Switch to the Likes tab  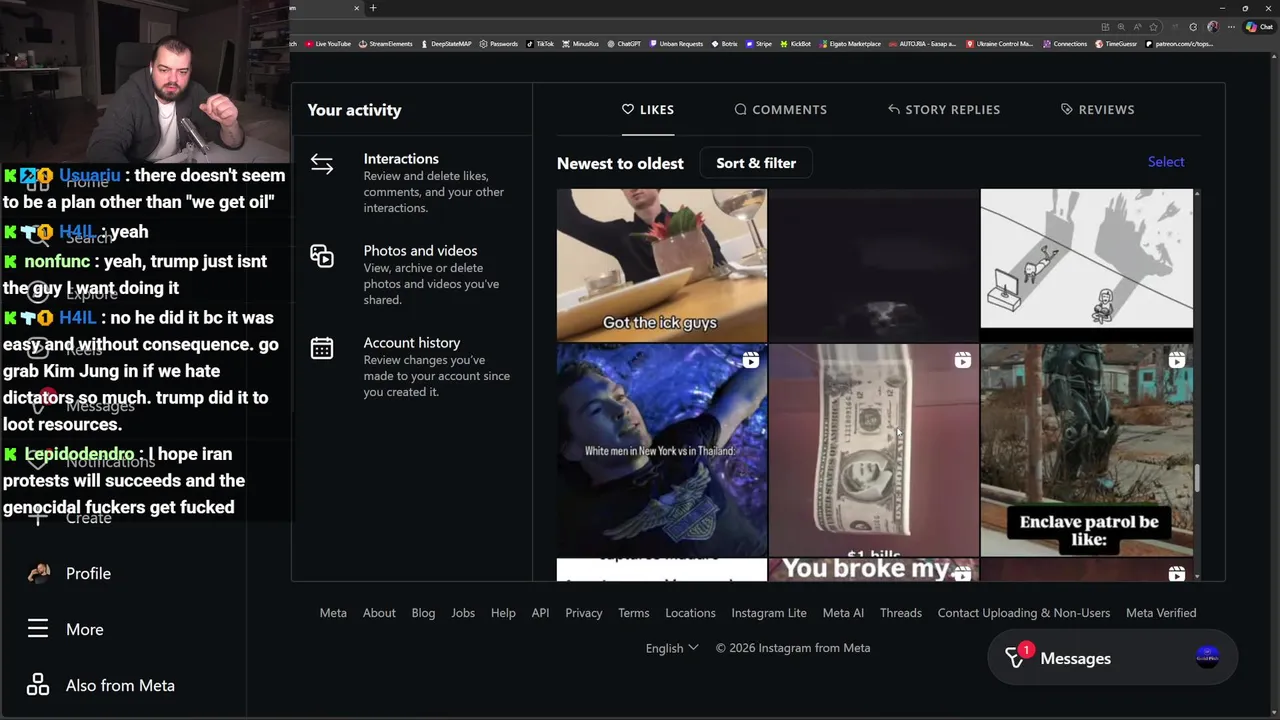coord(648,110)
